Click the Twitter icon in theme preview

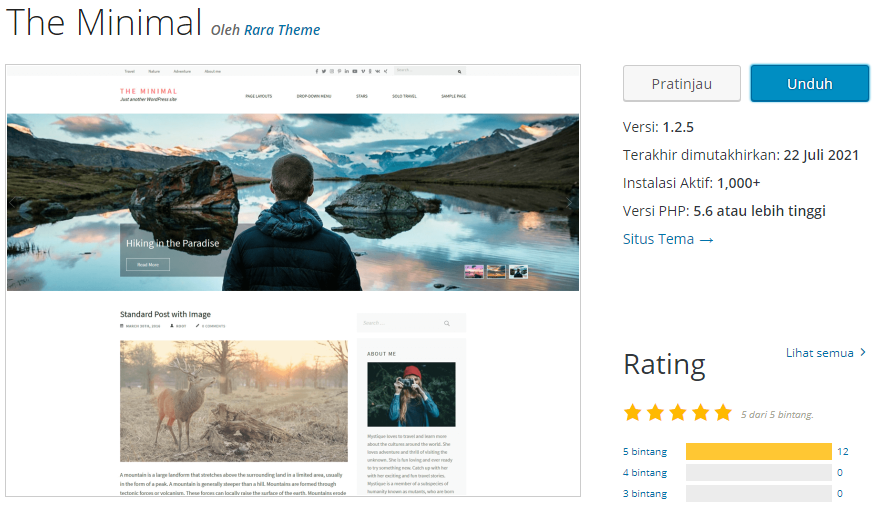click(324, 71)
